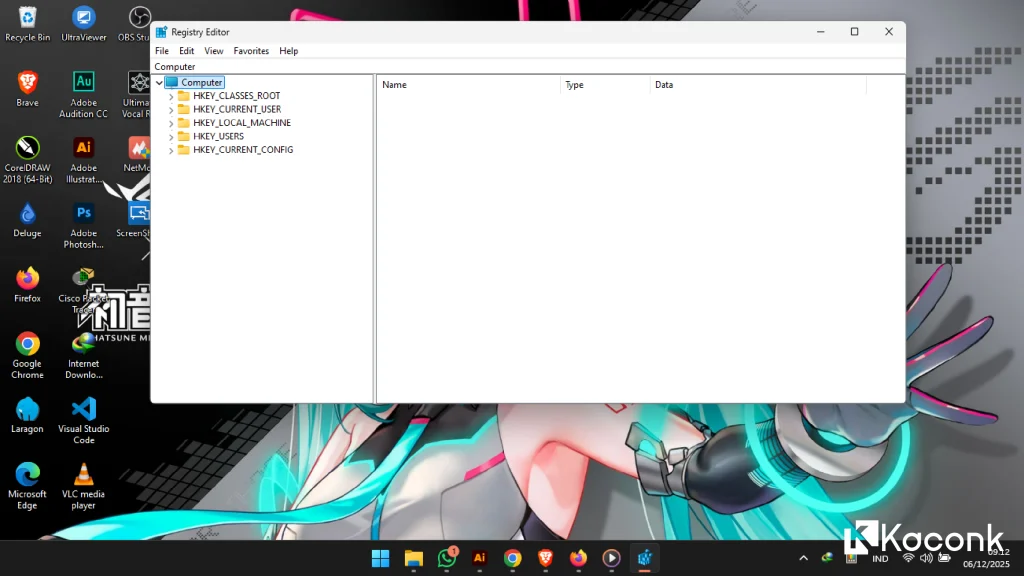Select the Internet Download Manager desktop icon
Screen dimensions: 1024x576
(x=84, y=356)
